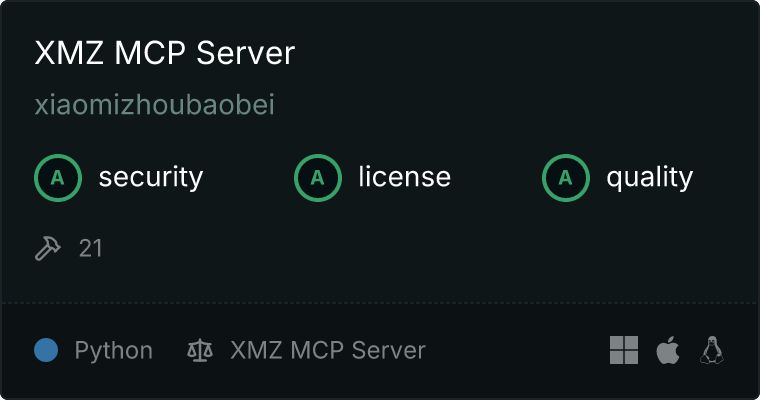Click the quality grade A badge
This screenshot has height=400, width=760.
pos(566,178)
